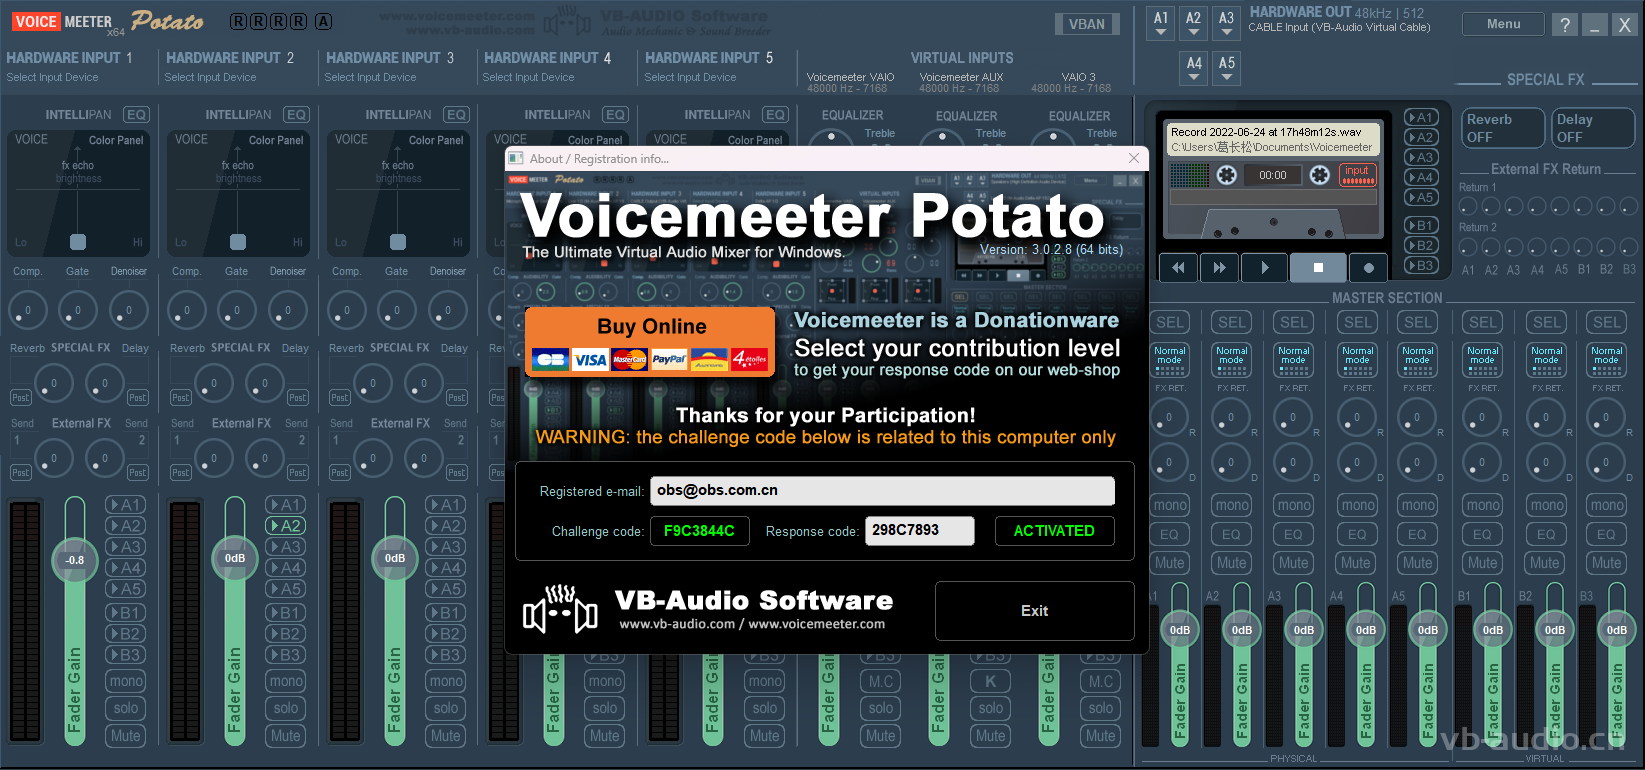Screen dimensions: 1645x770
Task: Start cassette playback with the play button
Action: pos(1265,267)
